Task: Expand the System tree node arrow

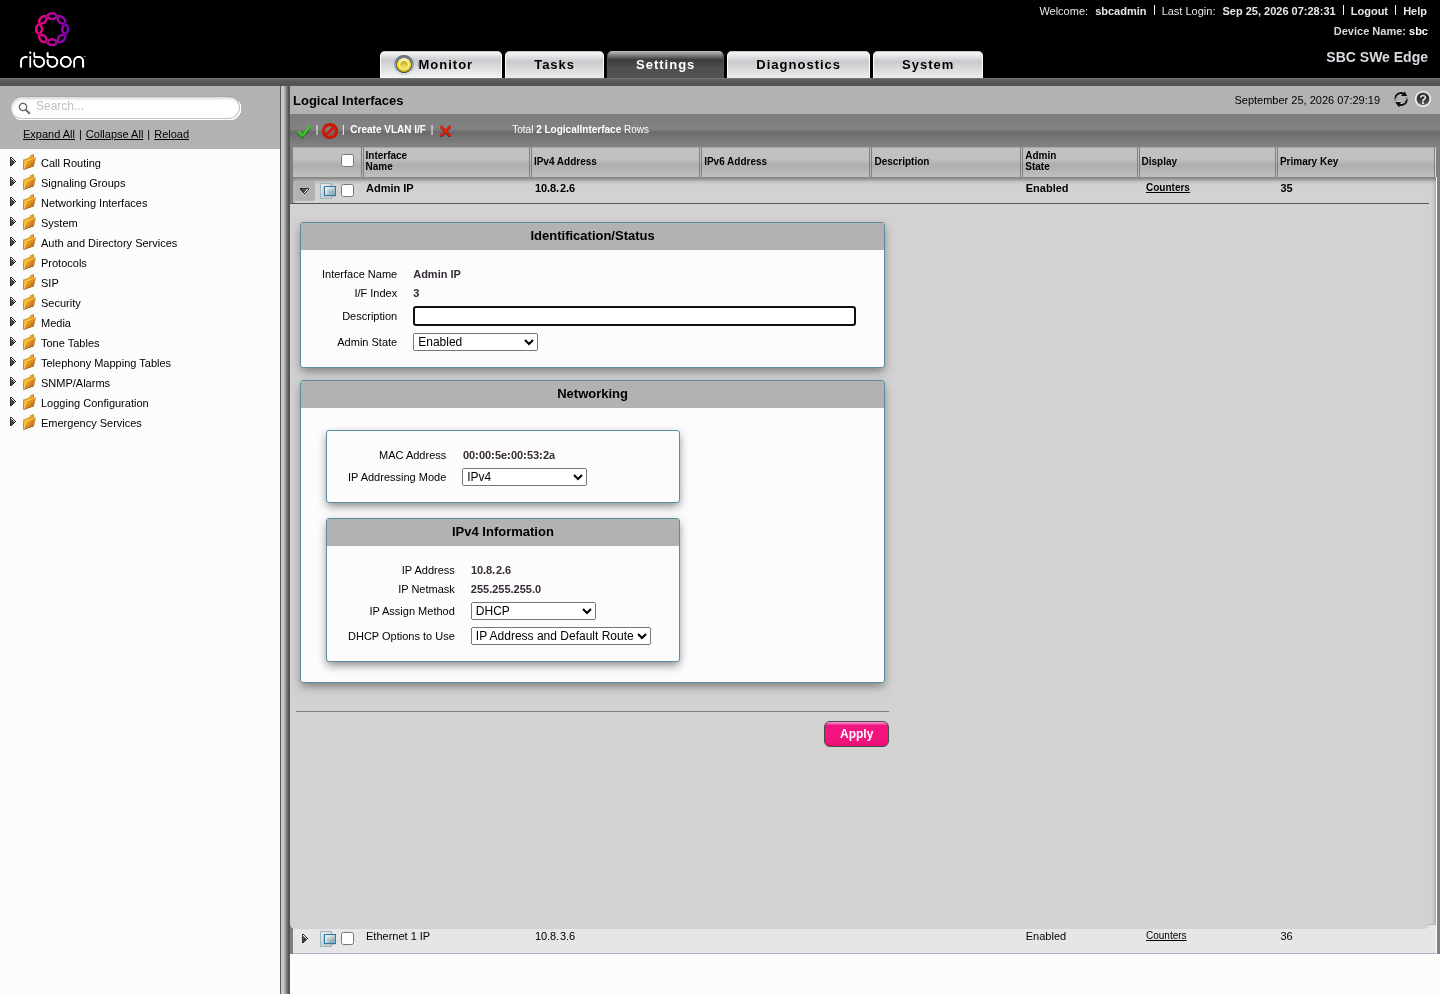Action: click(x=12, y=222)
